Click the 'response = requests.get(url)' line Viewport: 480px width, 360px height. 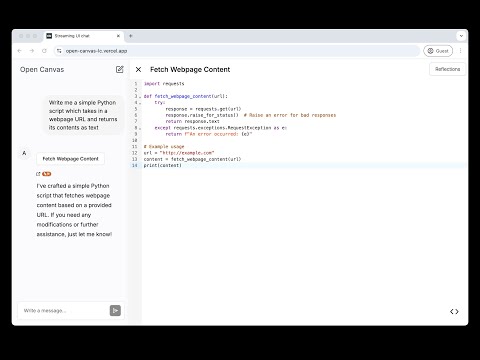pyautogui.click(x=203, y=109)
